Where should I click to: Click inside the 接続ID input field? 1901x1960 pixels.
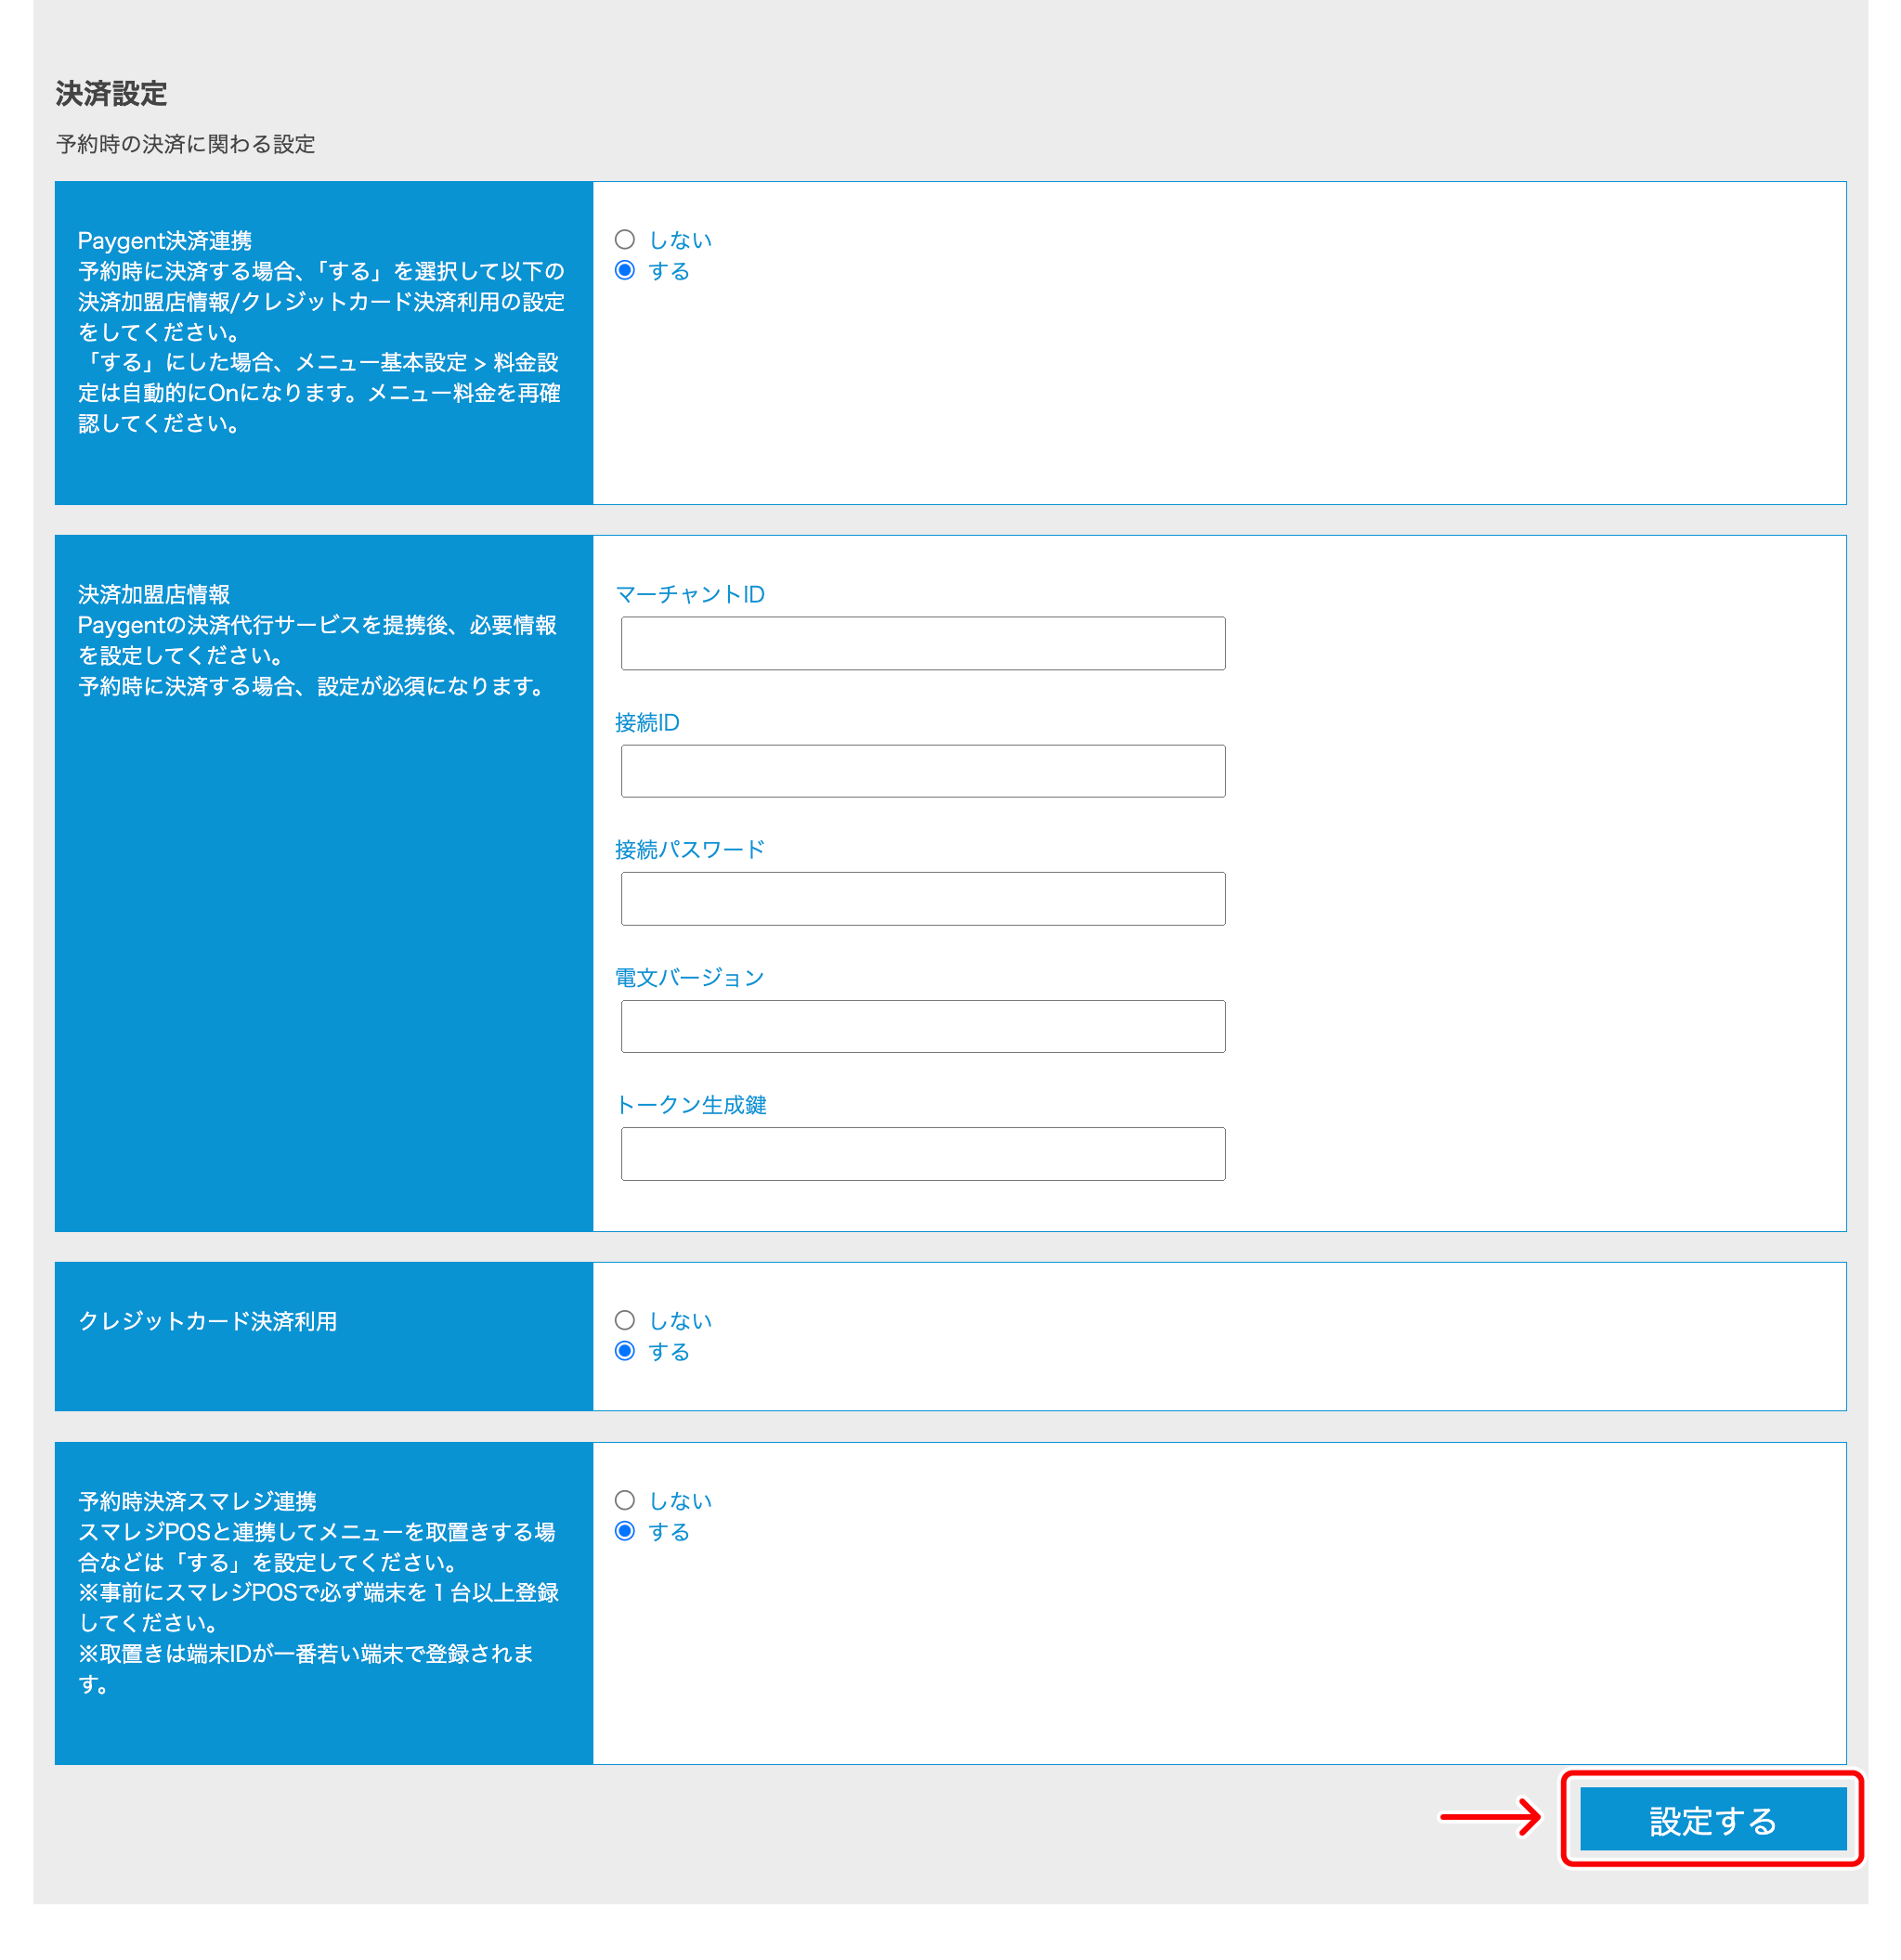click(x=922, y=771)
